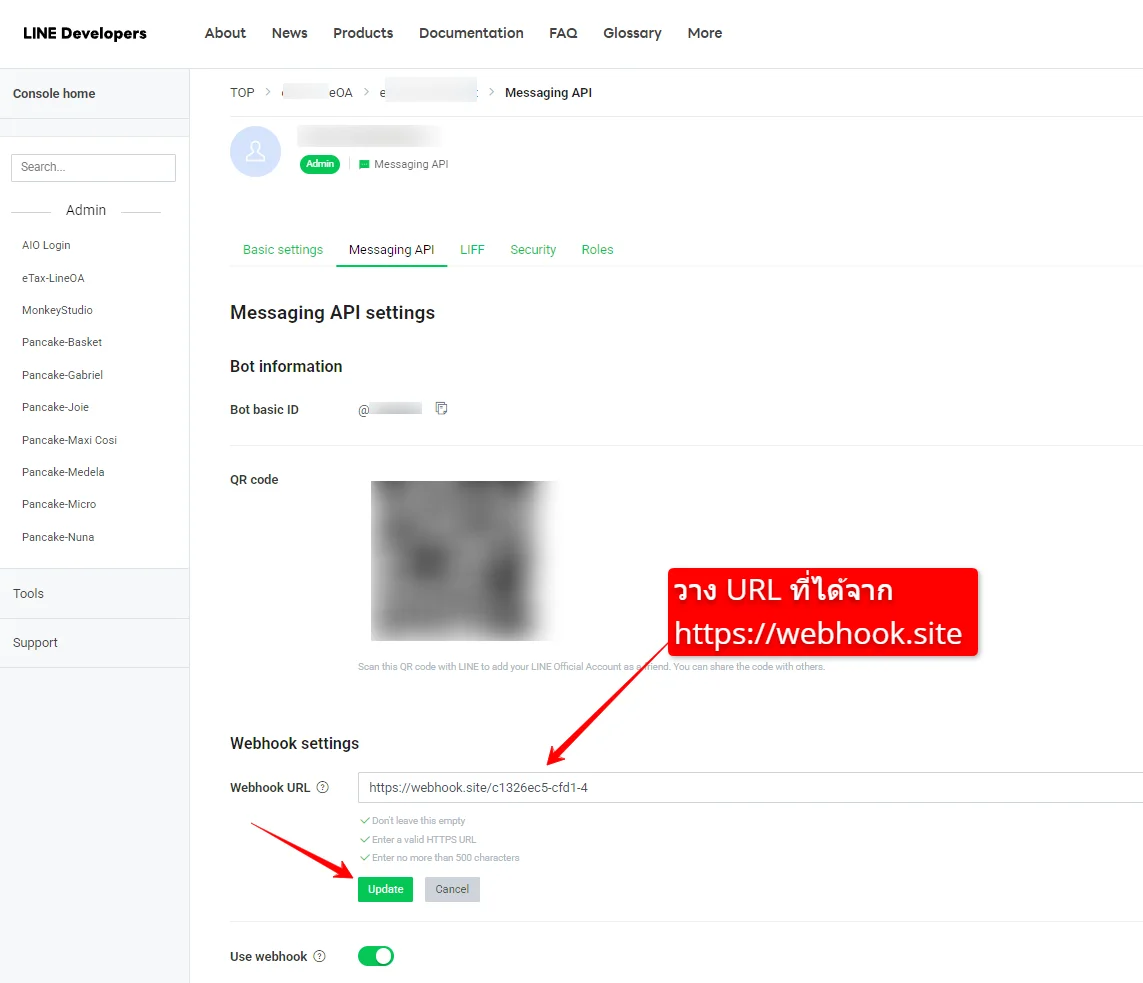Select the Messaging API tab
Viewport: 1143px width, 983px height.
(x=391, y=249)
